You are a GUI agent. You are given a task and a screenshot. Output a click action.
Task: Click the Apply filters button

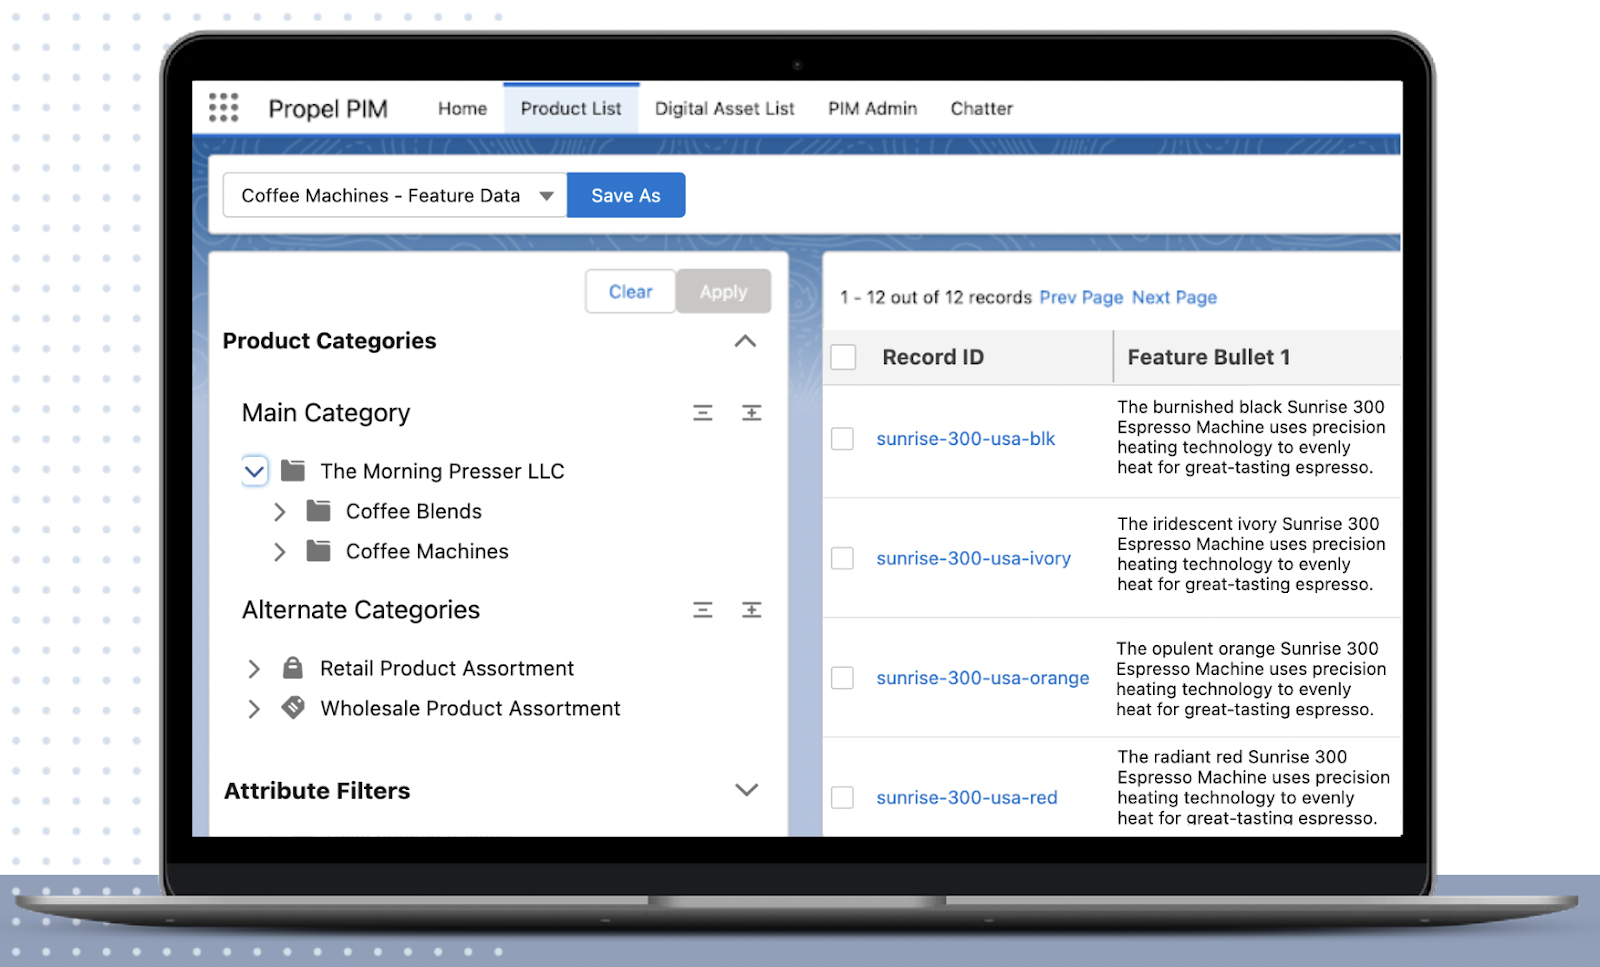[x=724, y=291]
